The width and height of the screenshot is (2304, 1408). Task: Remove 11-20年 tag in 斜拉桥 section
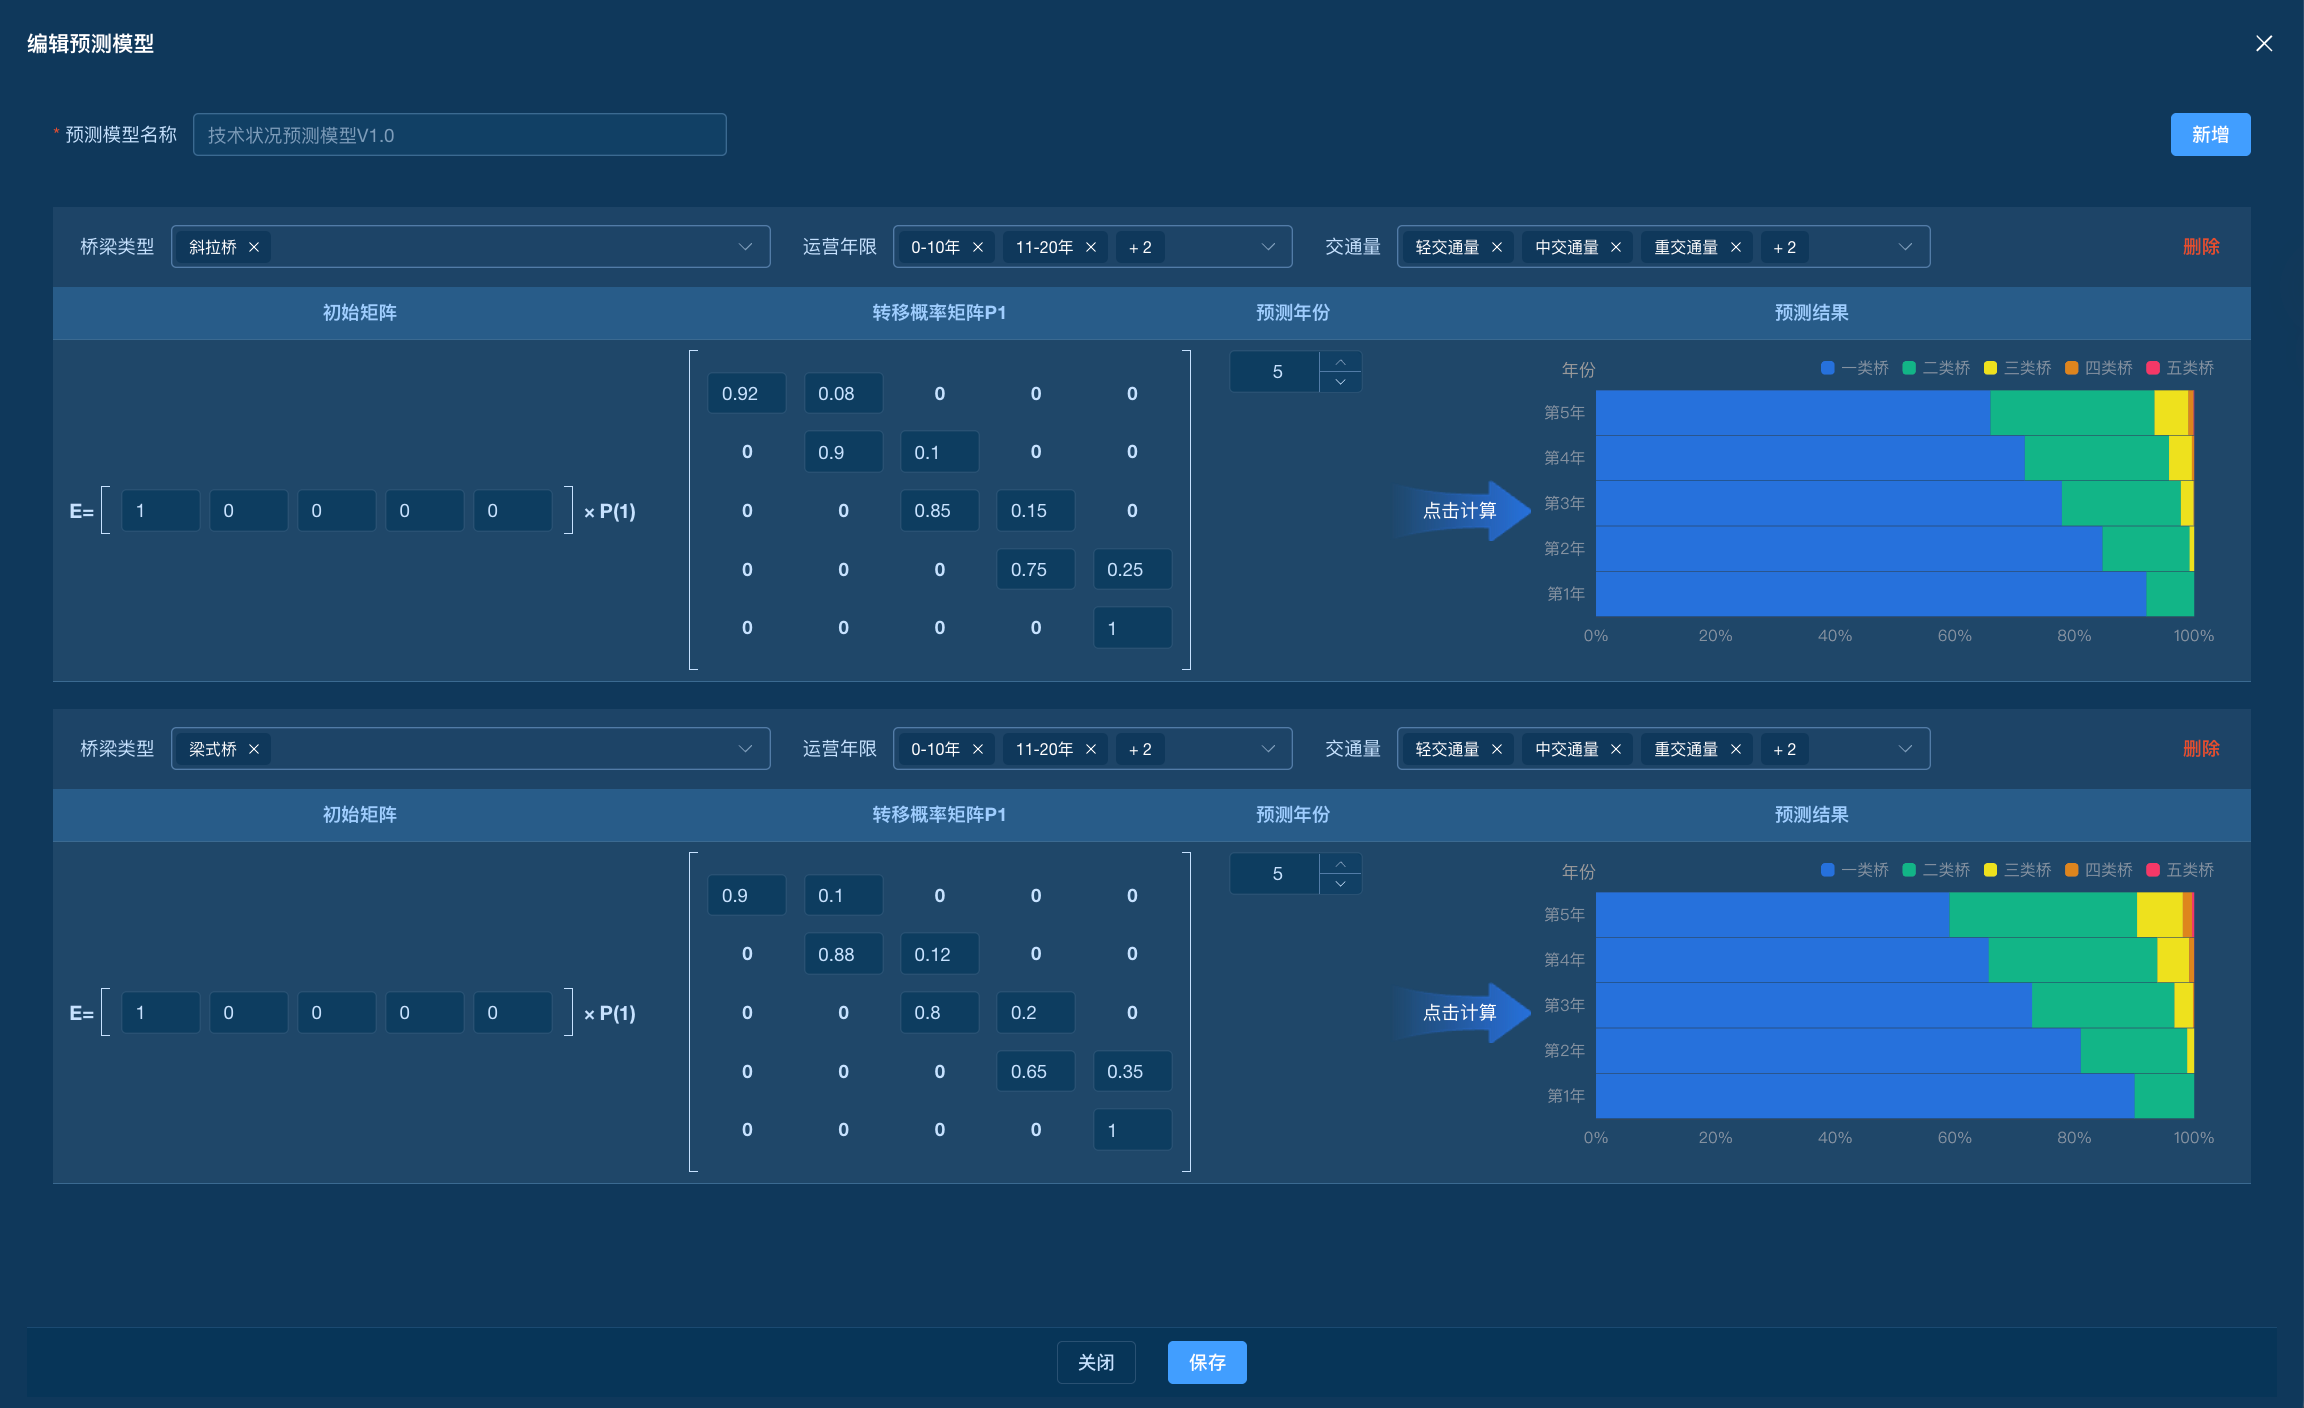coord(1091,247)
